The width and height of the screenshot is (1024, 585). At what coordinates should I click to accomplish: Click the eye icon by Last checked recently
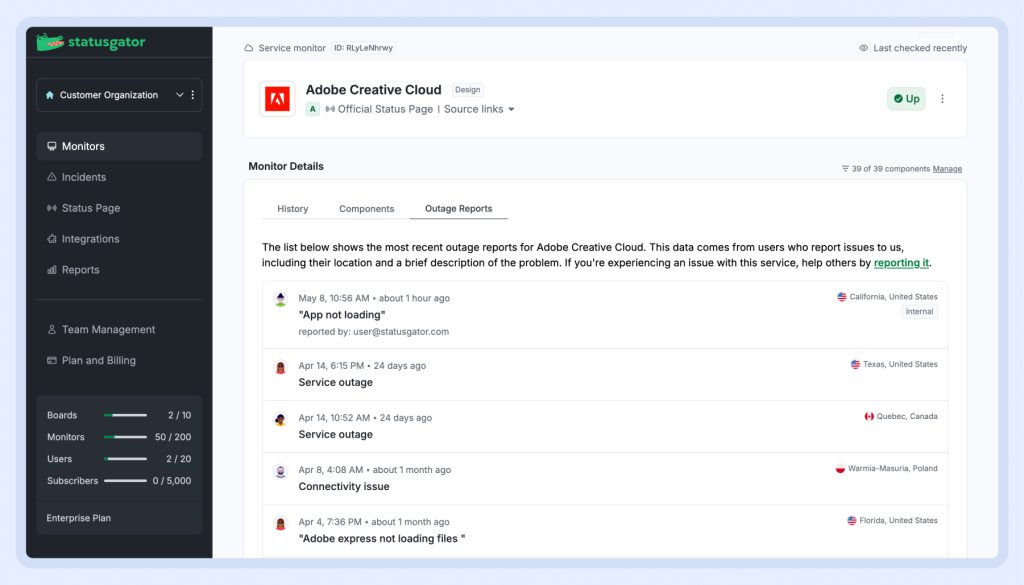863,48
